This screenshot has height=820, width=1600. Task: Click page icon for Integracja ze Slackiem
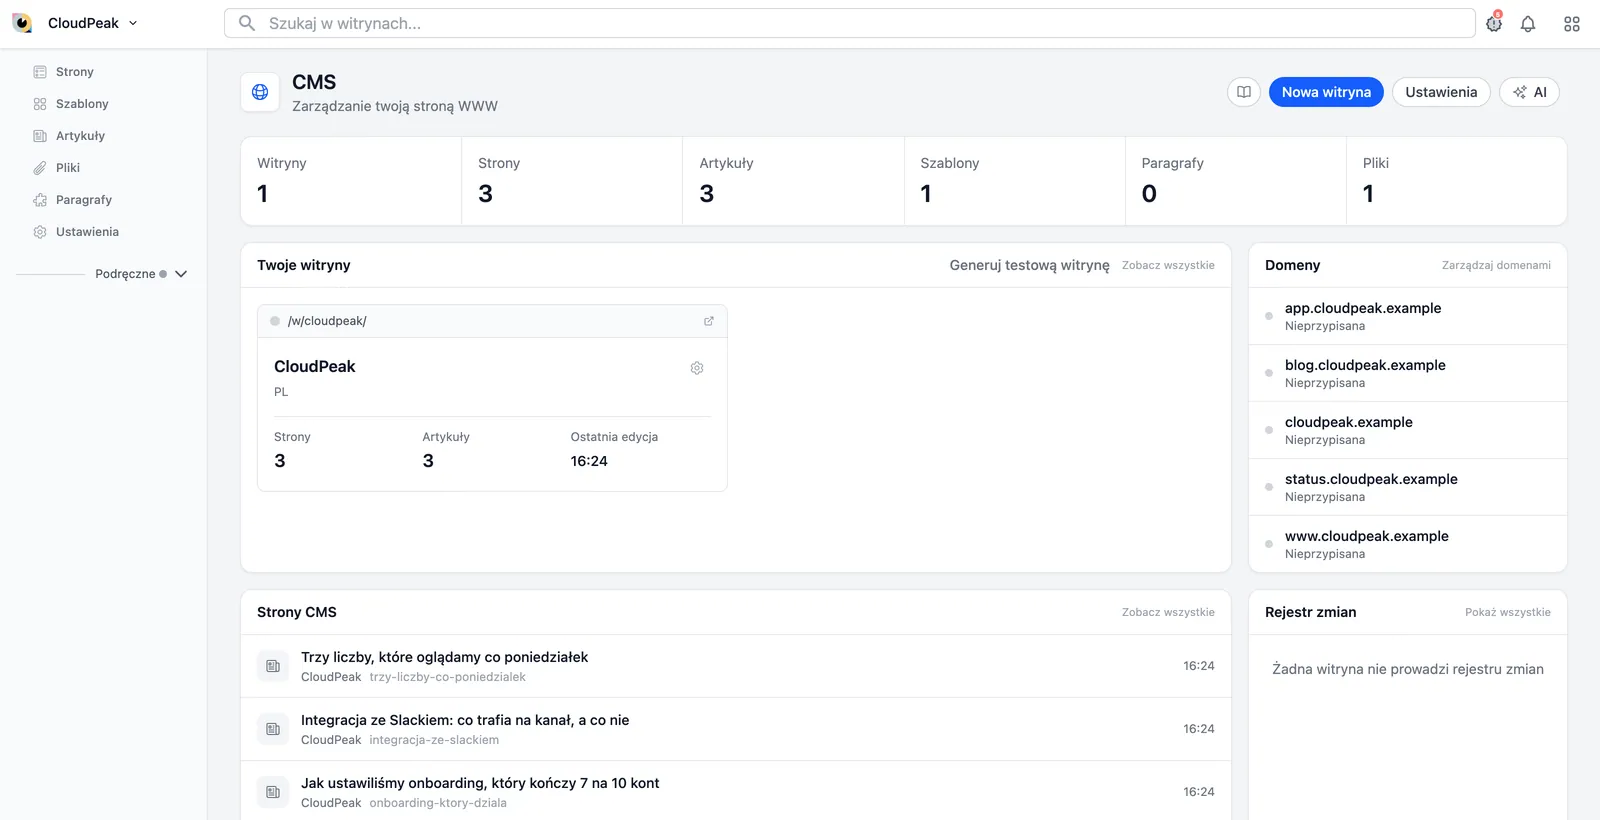click(273, 729)
